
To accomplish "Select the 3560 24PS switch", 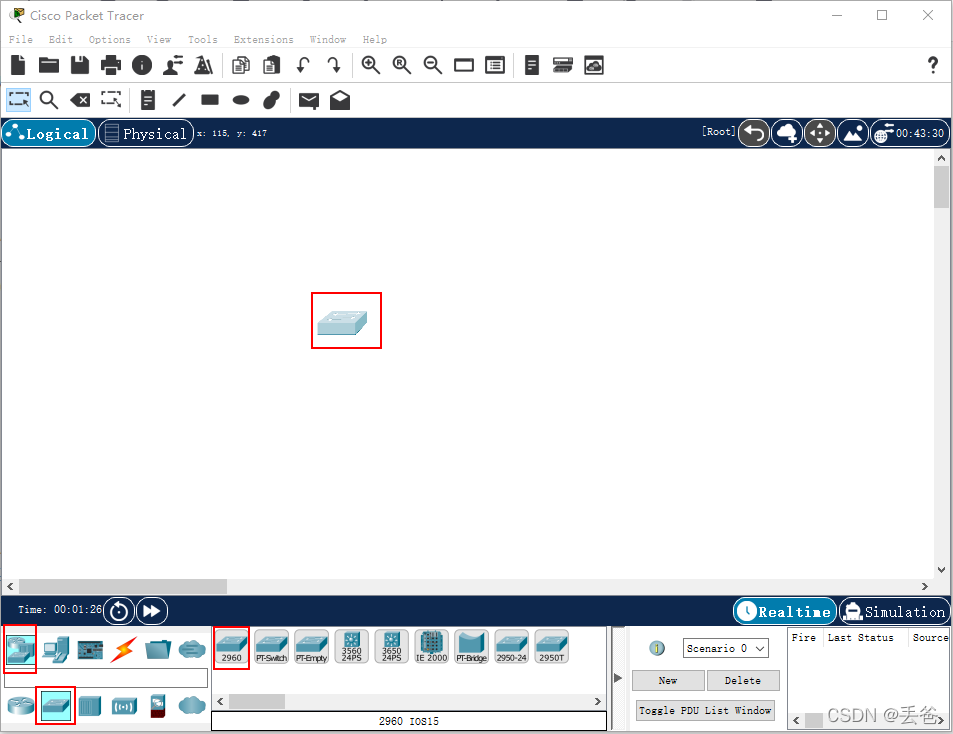I will pyautogui.click(x=352, y=648).
